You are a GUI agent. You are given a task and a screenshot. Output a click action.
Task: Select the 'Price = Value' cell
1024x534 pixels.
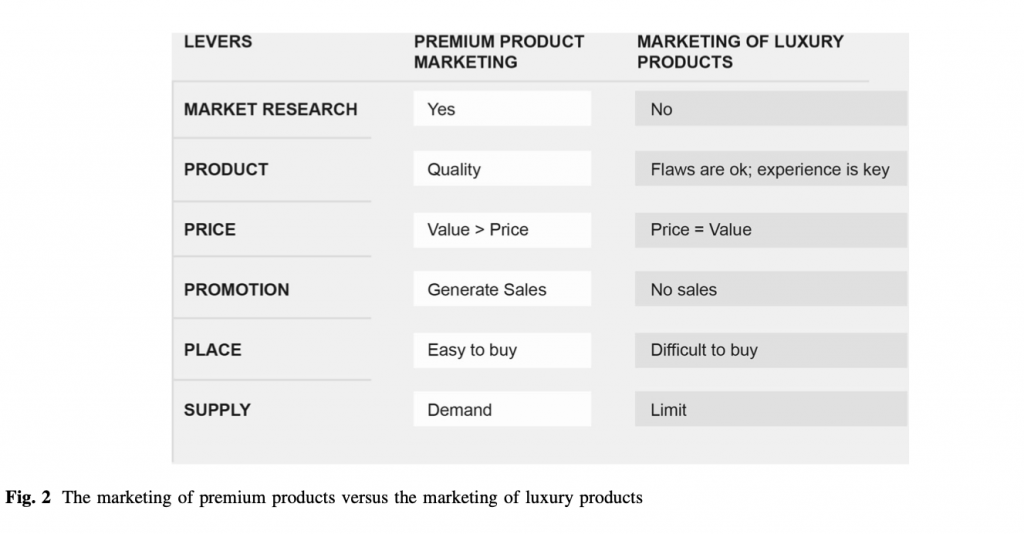771,230
